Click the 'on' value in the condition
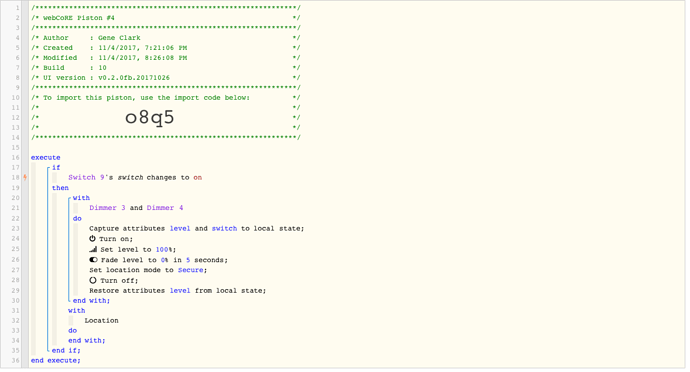 click(x=198, y=177)
